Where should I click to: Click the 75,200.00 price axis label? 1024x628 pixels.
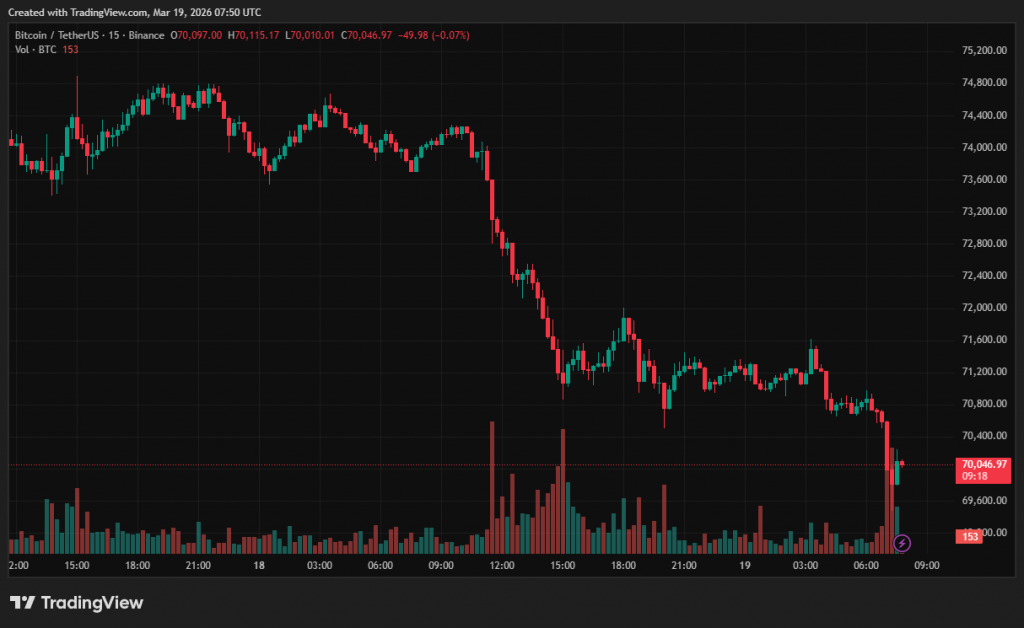(982, 51)
